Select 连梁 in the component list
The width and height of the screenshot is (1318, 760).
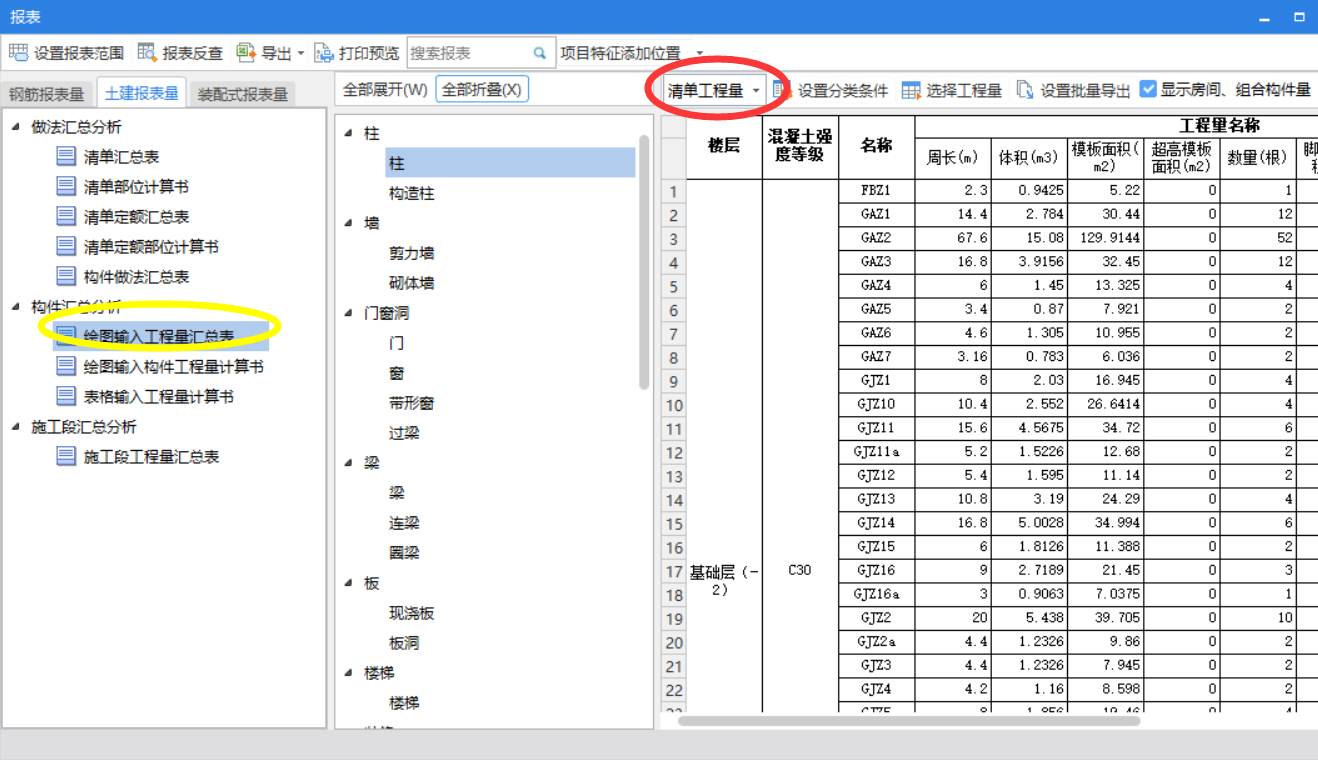point(404,523)
